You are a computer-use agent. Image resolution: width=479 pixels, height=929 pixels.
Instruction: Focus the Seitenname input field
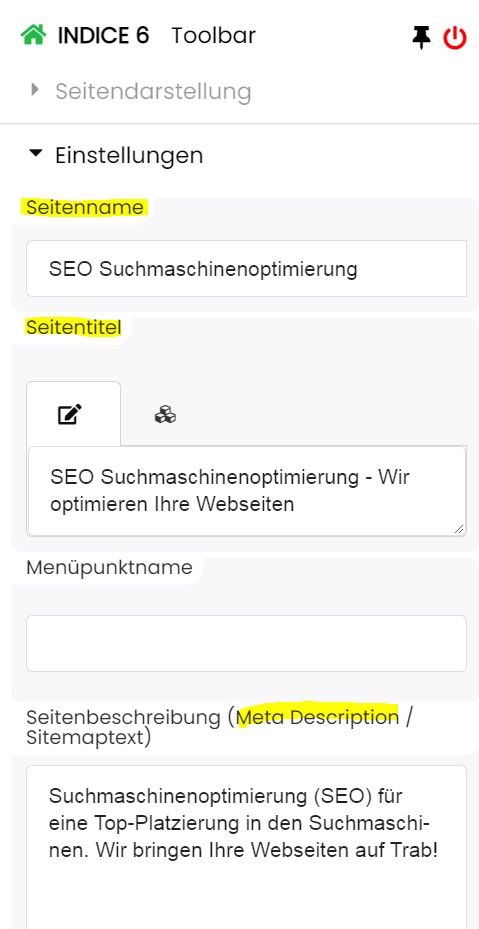pyautogui.click(x=247, y=269)
